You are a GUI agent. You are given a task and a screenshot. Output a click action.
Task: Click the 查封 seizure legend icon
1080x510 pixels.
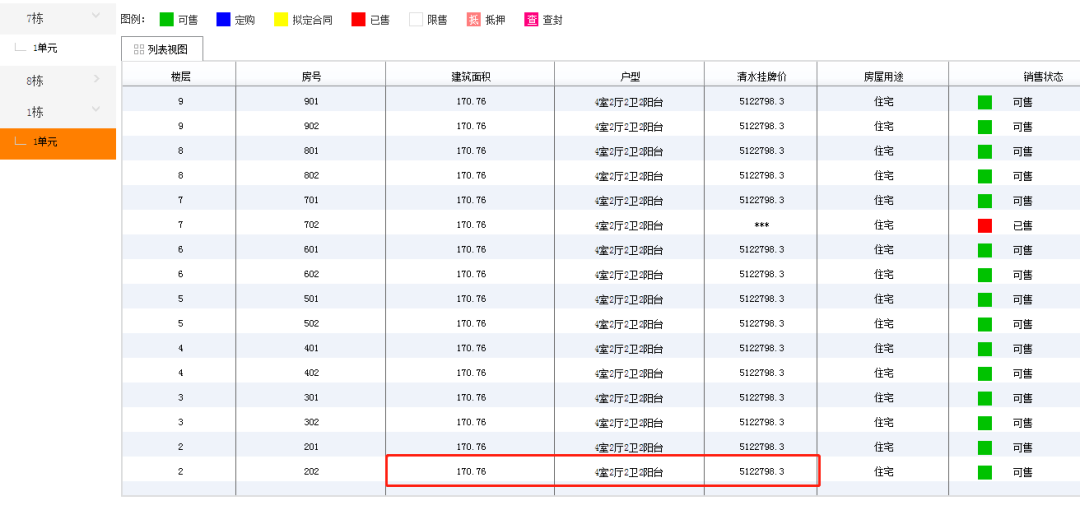[x=531, y=20]
